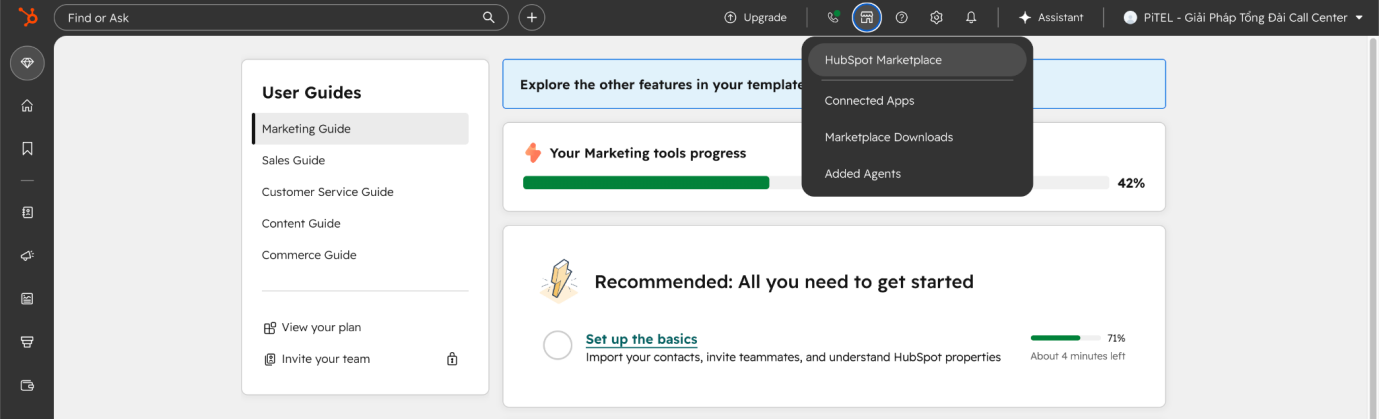Click the Upgrade button text
The width and height of the screenshot is (1379, 419).
tap(765, 17)
